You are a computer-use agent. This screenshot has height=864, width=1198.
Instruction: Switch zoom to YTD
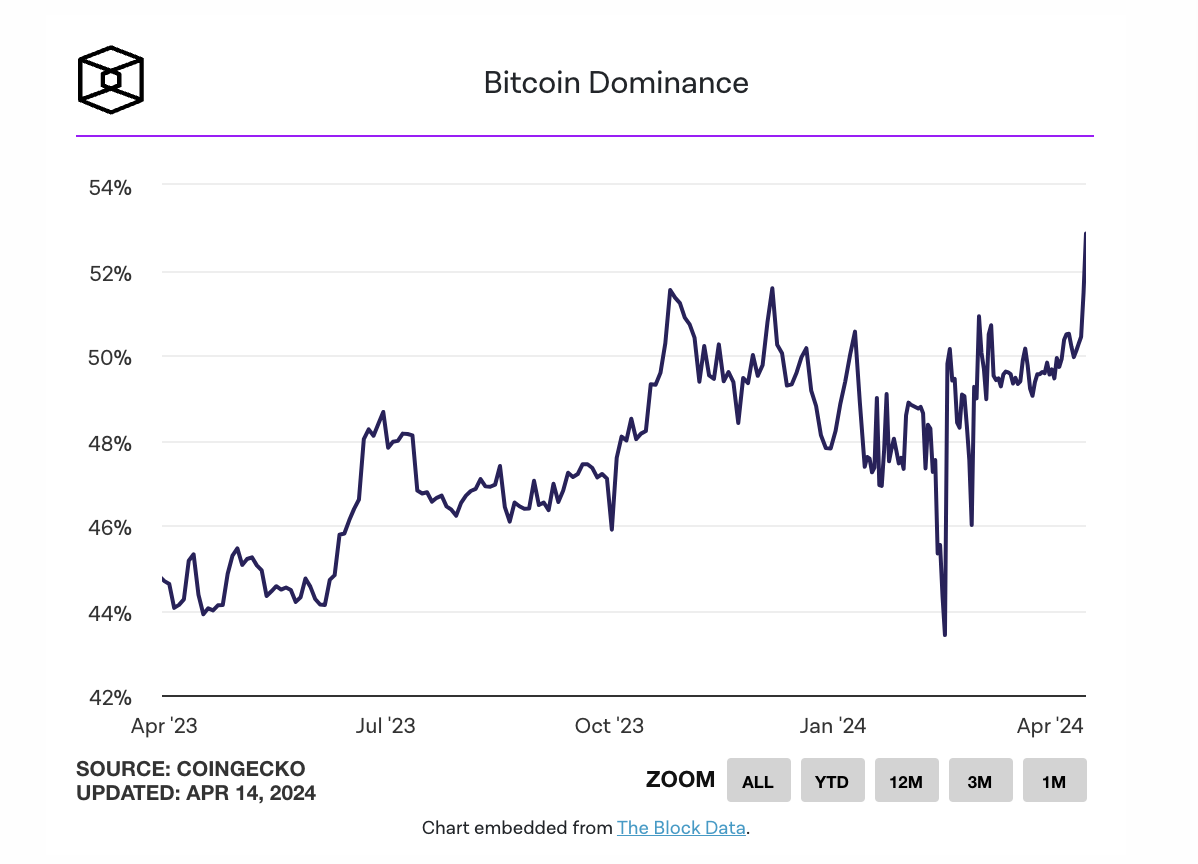[832, 781]
